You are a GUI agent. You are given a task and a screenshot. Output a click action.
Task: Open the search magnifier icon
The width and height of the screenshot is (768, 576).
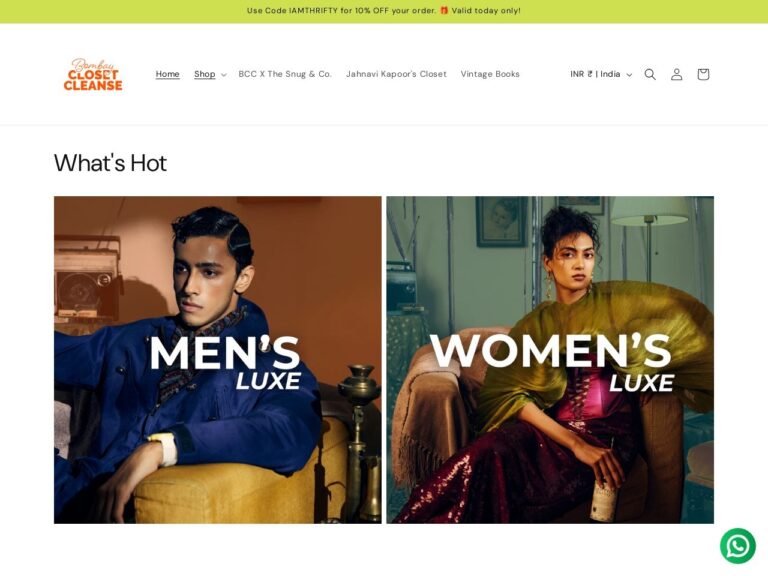coord(650,74)
